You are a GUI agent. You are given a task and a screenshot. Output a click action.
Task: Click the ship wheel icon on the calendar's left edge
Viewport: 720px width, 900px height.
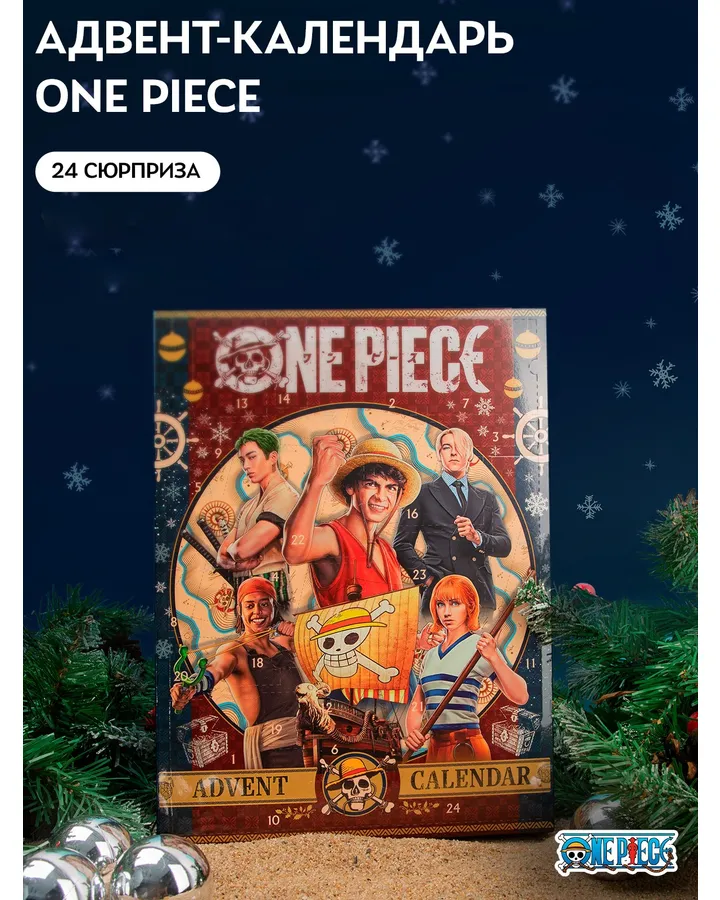tap(170, 439)
